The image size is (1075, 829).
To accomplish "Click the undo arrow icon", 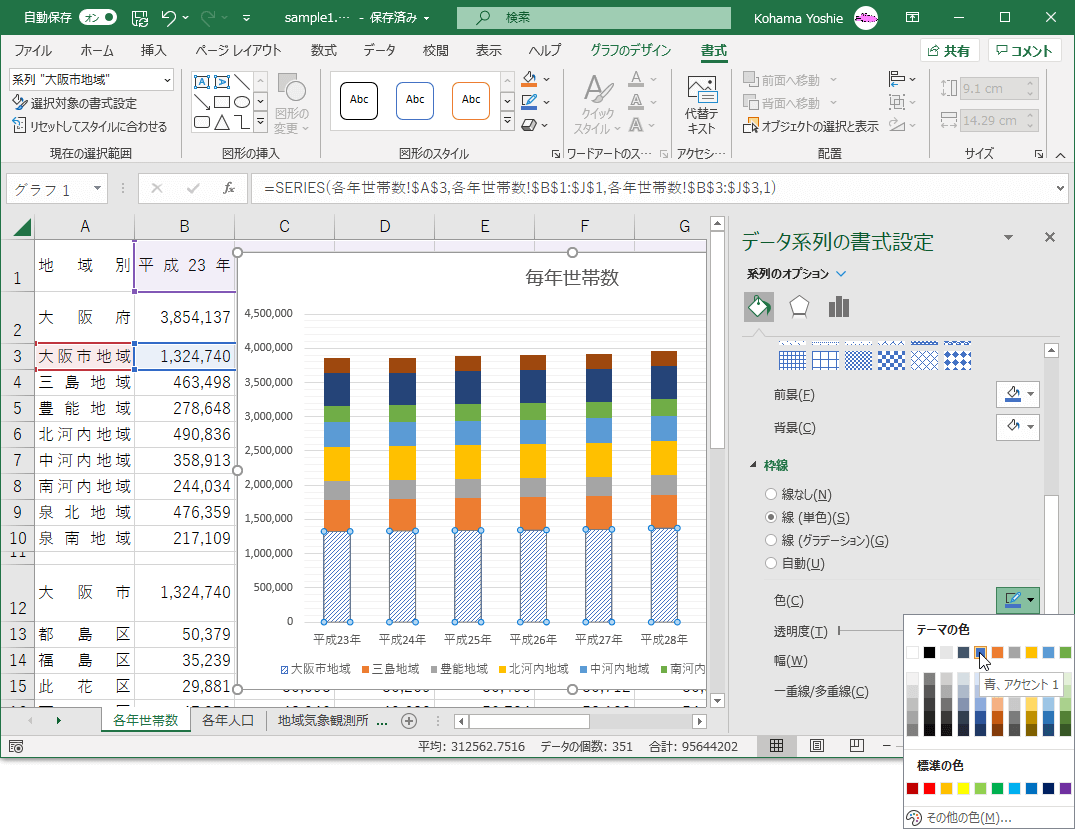I will click(x=169, y=17).
